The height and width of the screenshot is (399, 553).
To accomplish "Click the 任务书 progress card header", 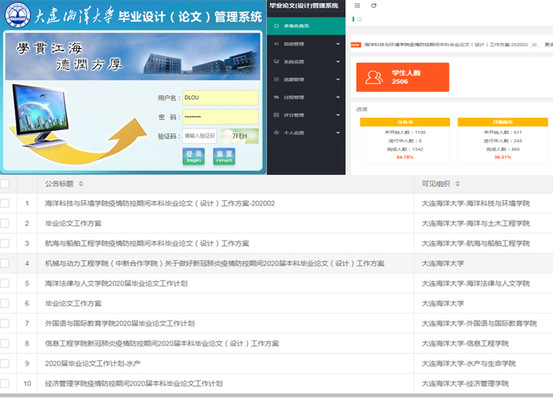I will point(405,122).
